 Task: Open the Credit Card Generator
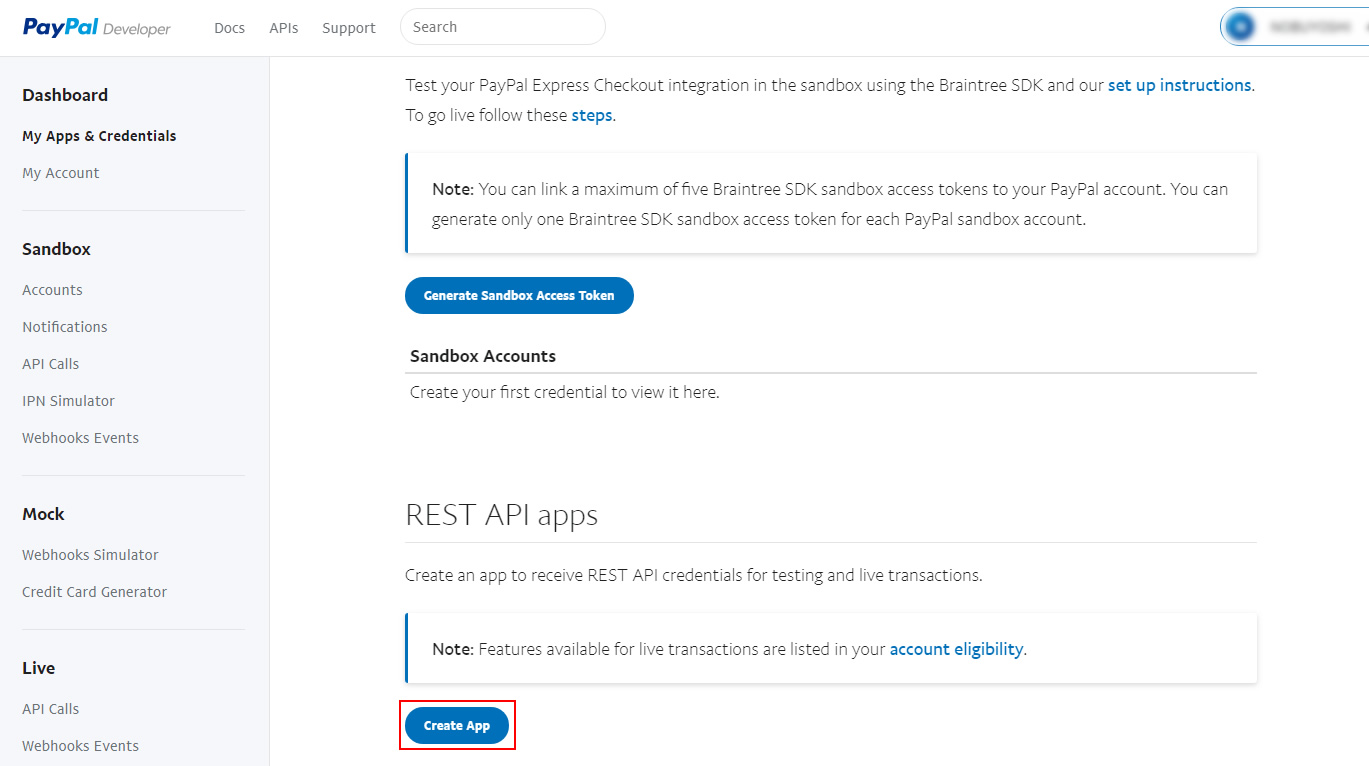(x=95, y=592)
